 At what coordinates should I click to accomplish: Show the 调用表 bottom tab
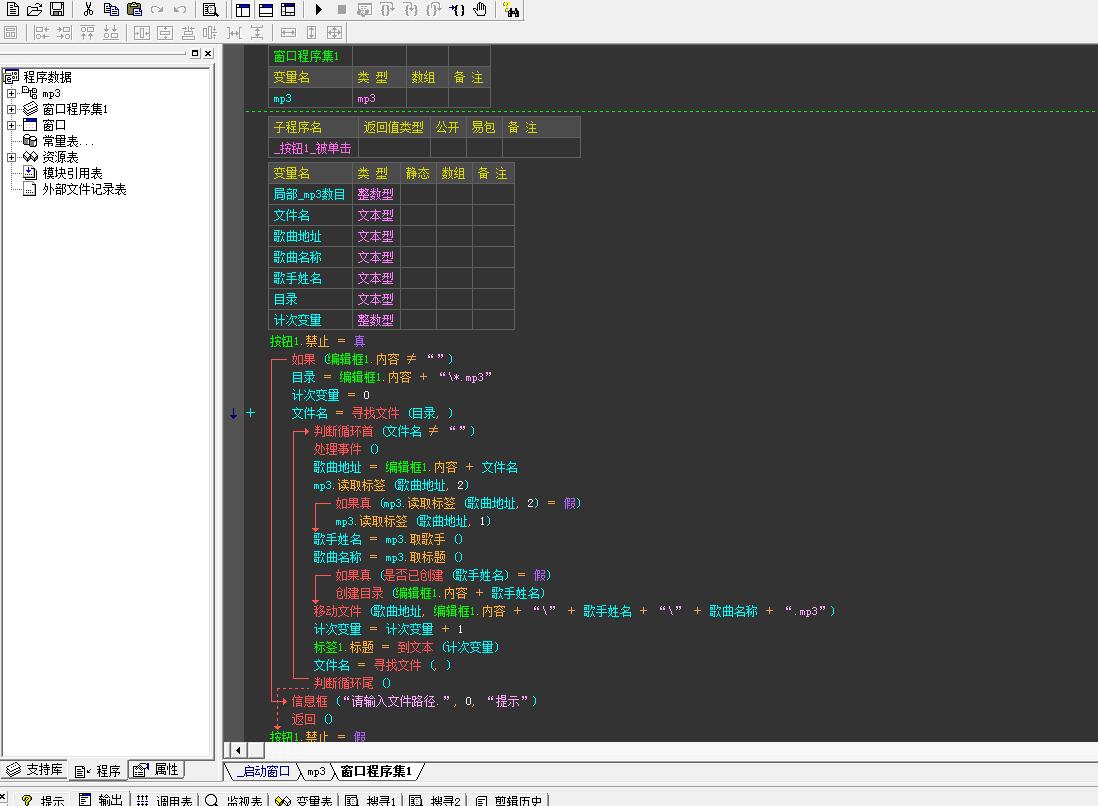[x=165, y=800]
